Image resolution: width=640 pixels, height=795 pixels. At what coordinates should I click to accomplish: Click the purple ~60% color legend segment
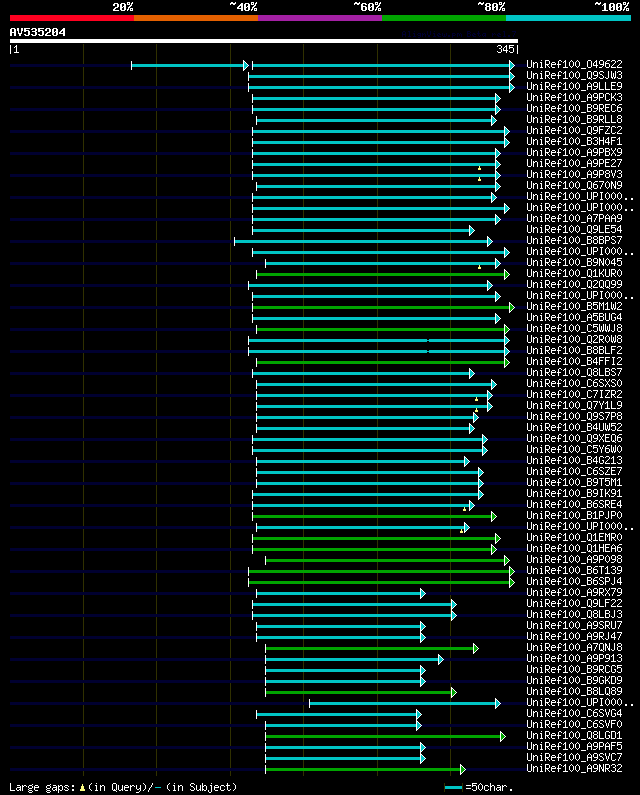click(320, 18)
